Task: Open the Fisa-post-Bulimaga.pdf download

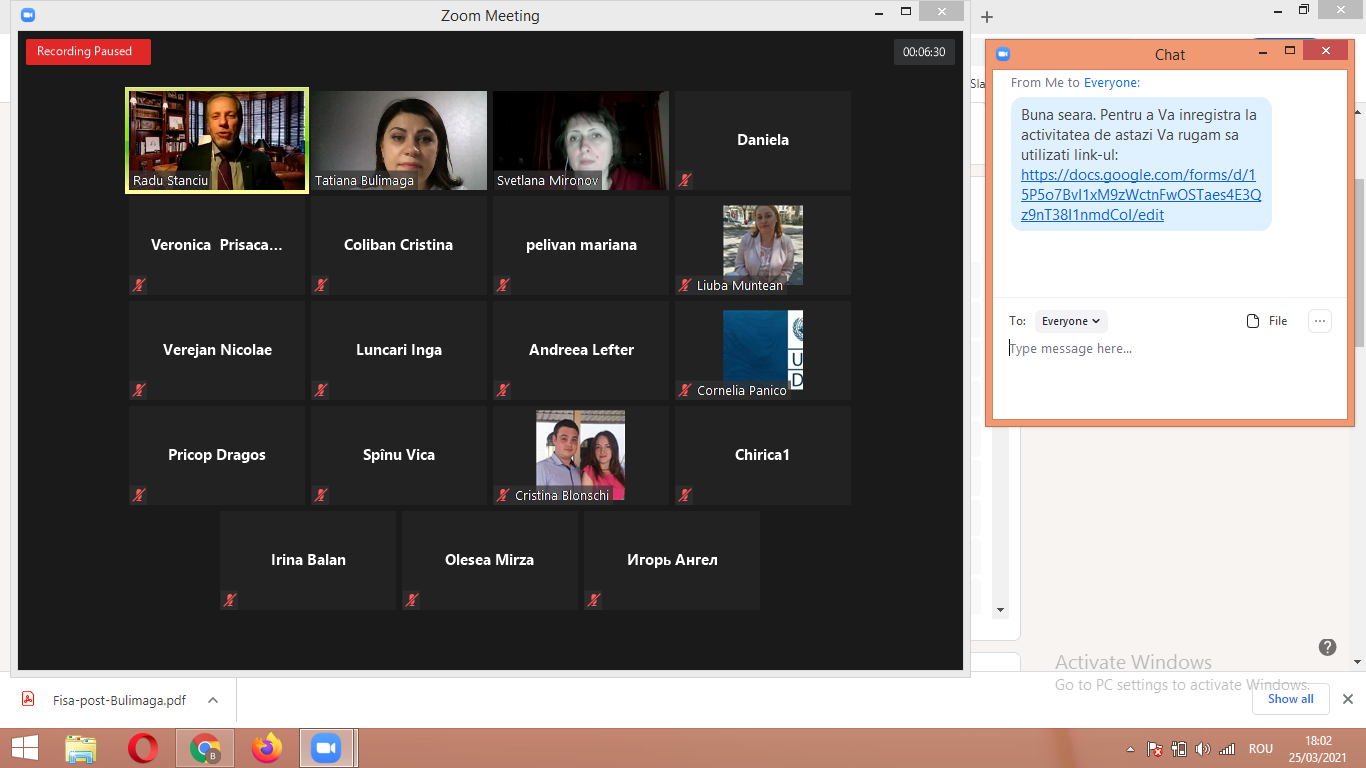Action: click(x=119, y=700)
